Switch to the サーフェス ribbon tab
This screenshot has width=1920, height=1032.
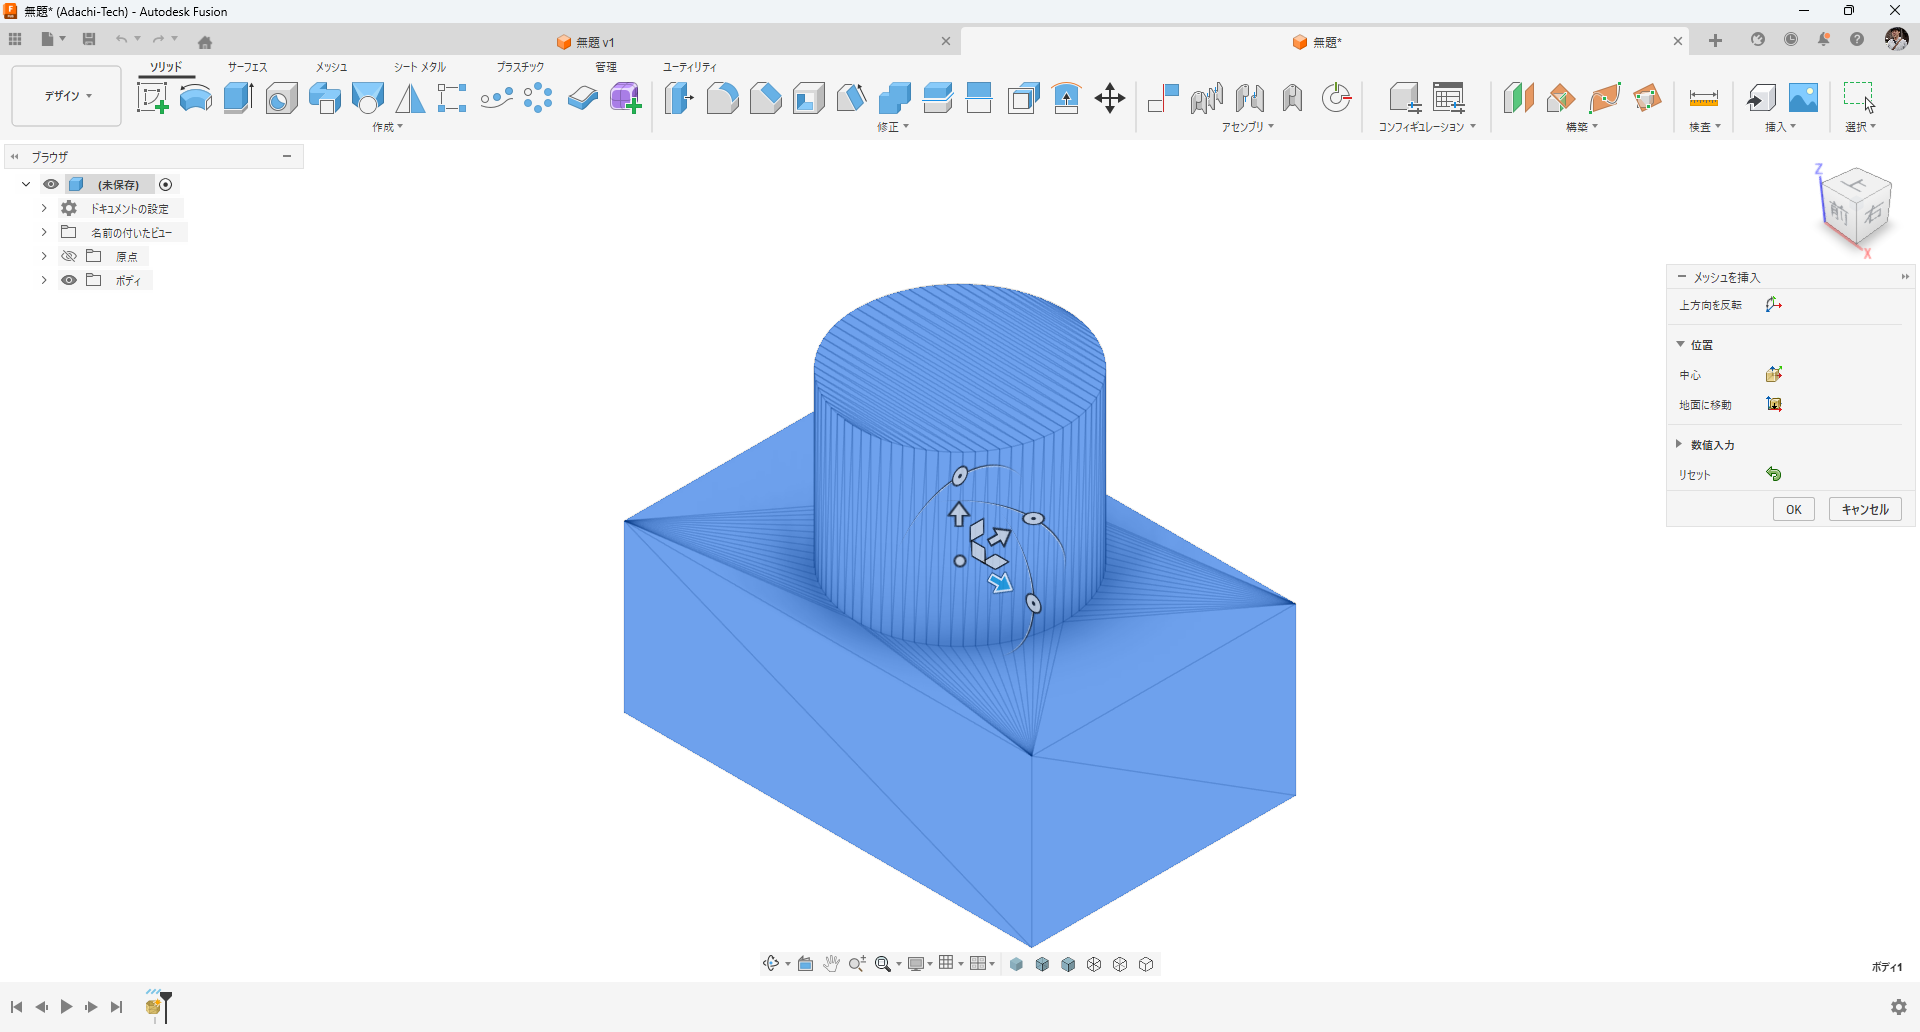point(248,67)
